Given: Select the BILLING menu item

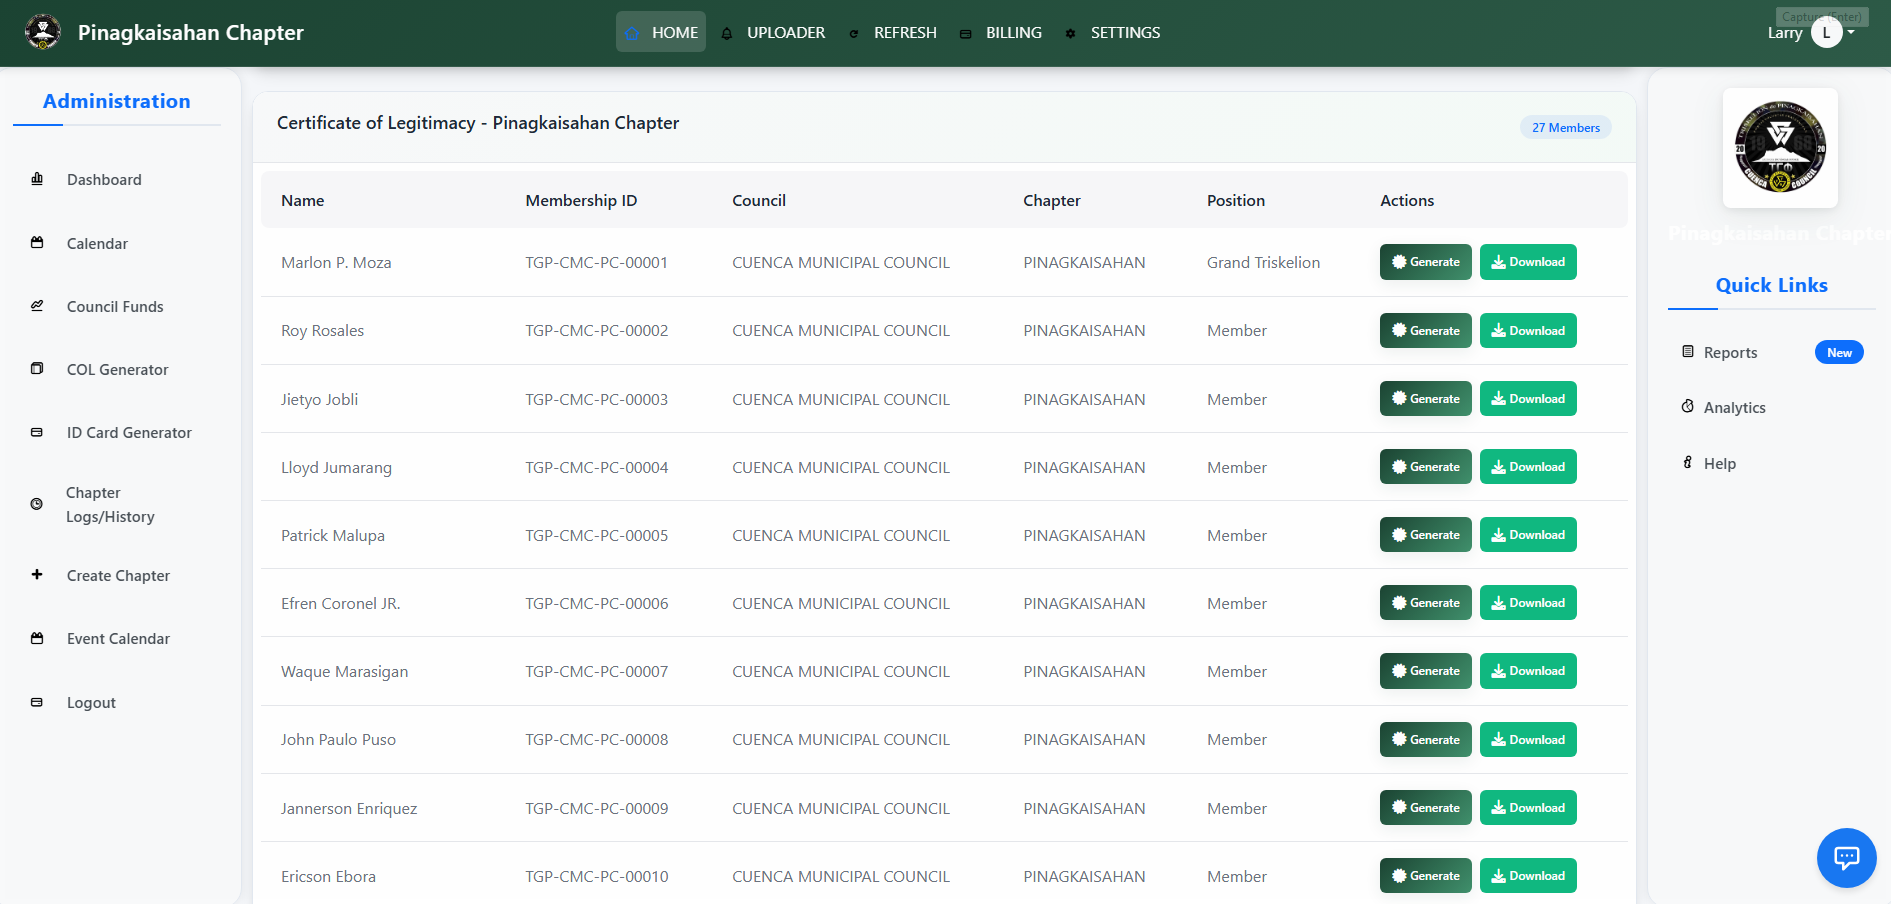Looking at the screenshot, I should pos(1001,33).
